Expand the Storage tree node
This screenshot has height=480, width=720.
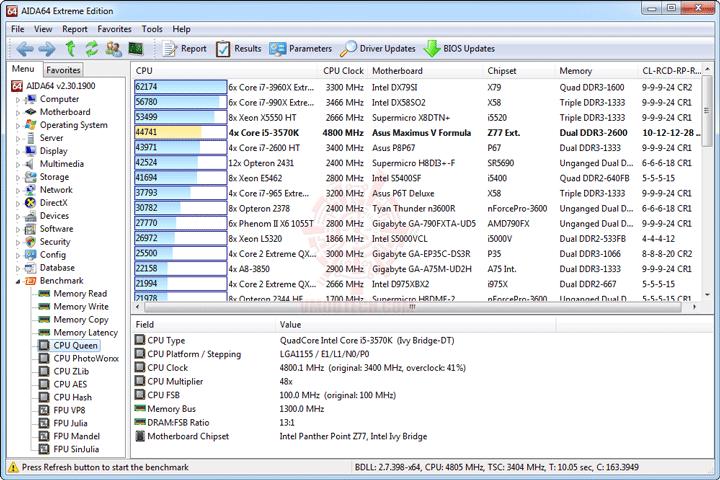18,177
